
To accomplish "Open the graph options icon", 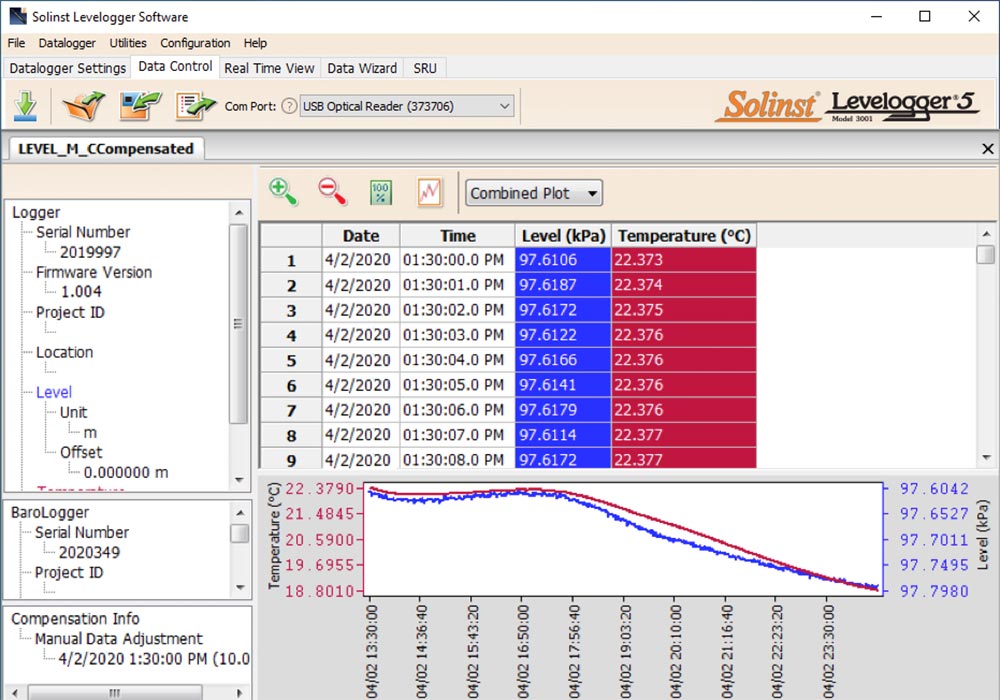I will point(429,192).
